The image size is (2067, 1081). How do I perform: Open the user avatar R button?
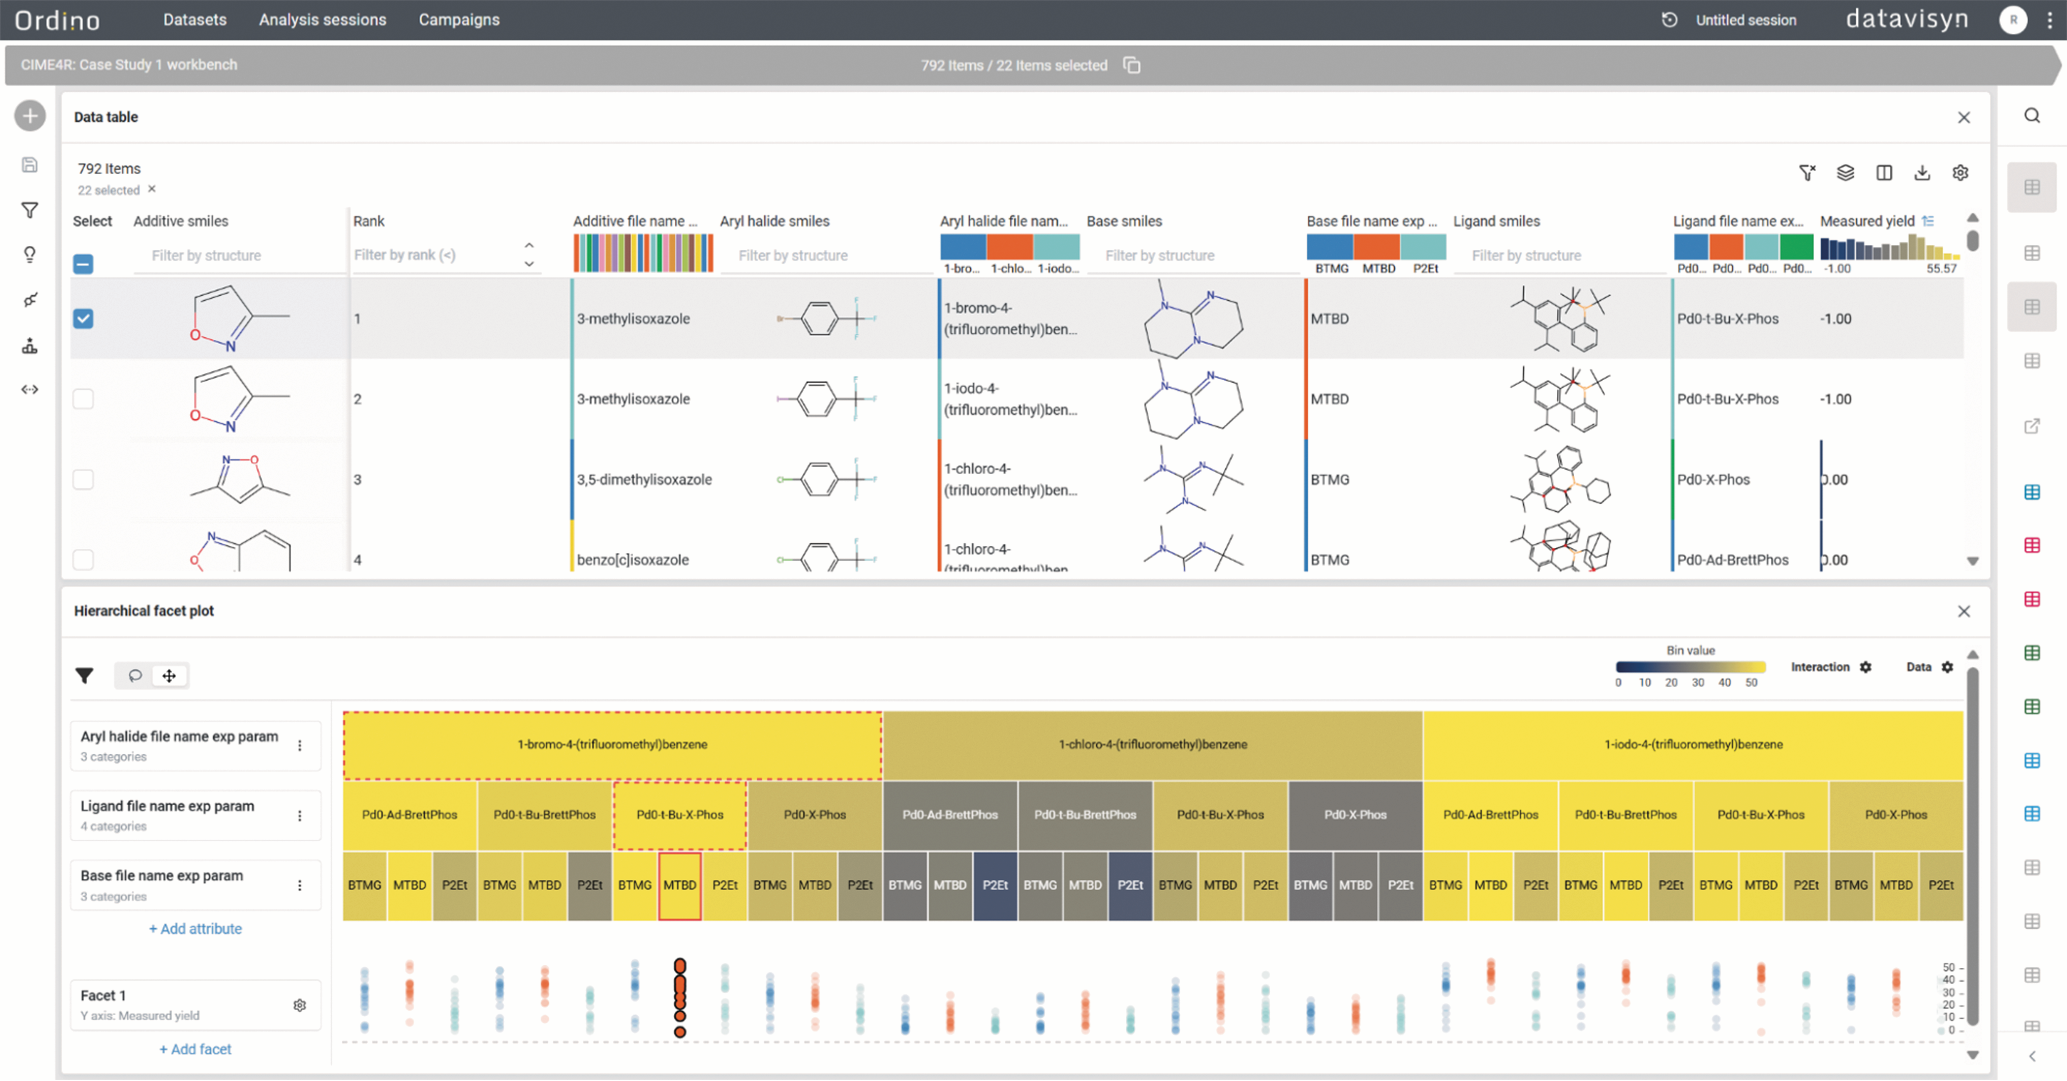pos(2013,20)
